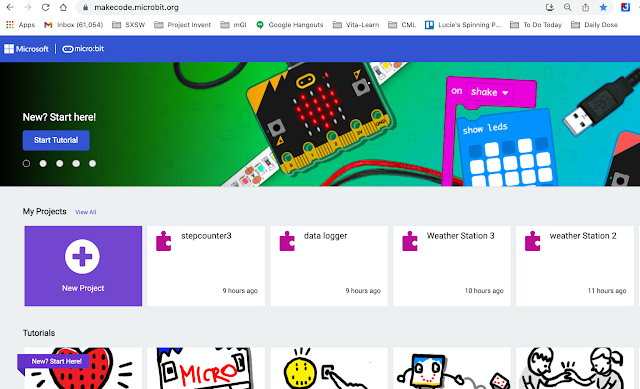This screenshot has width=640, height=389.
Task: Open the data logger project
Action: click(329, 266)
